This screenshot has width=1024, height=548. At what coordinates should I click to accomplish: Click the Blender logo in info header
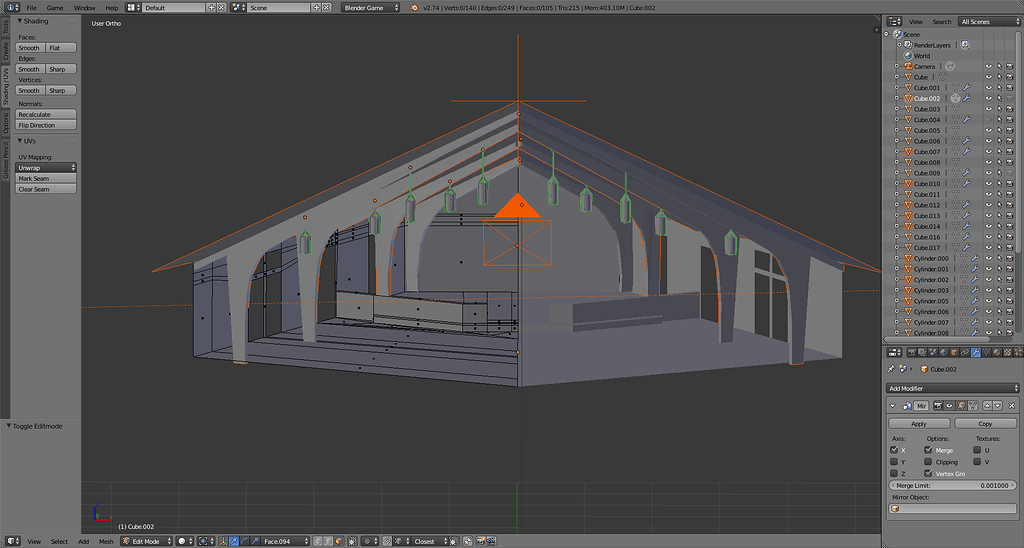[x=415, y=8]
